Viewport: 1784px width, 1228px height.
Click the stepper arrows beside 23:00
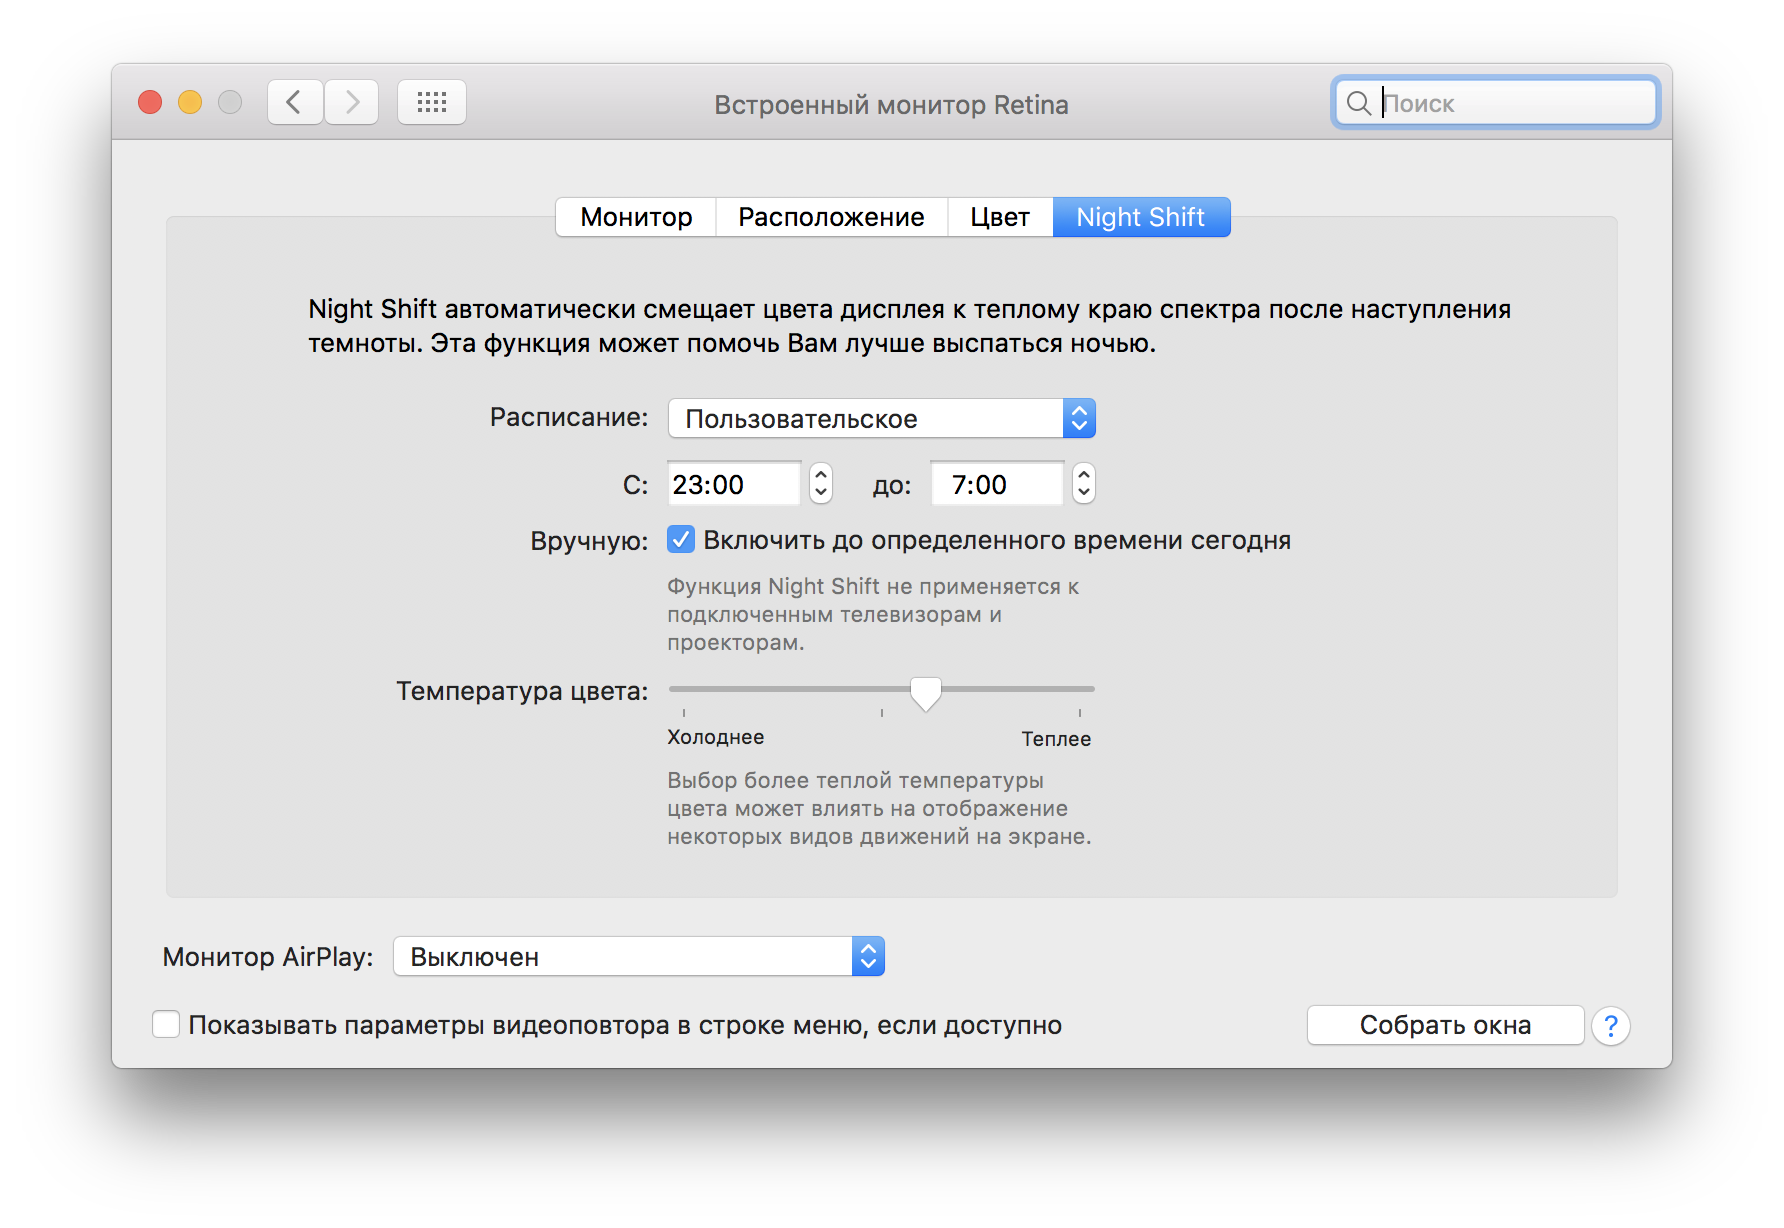(820, 484)
